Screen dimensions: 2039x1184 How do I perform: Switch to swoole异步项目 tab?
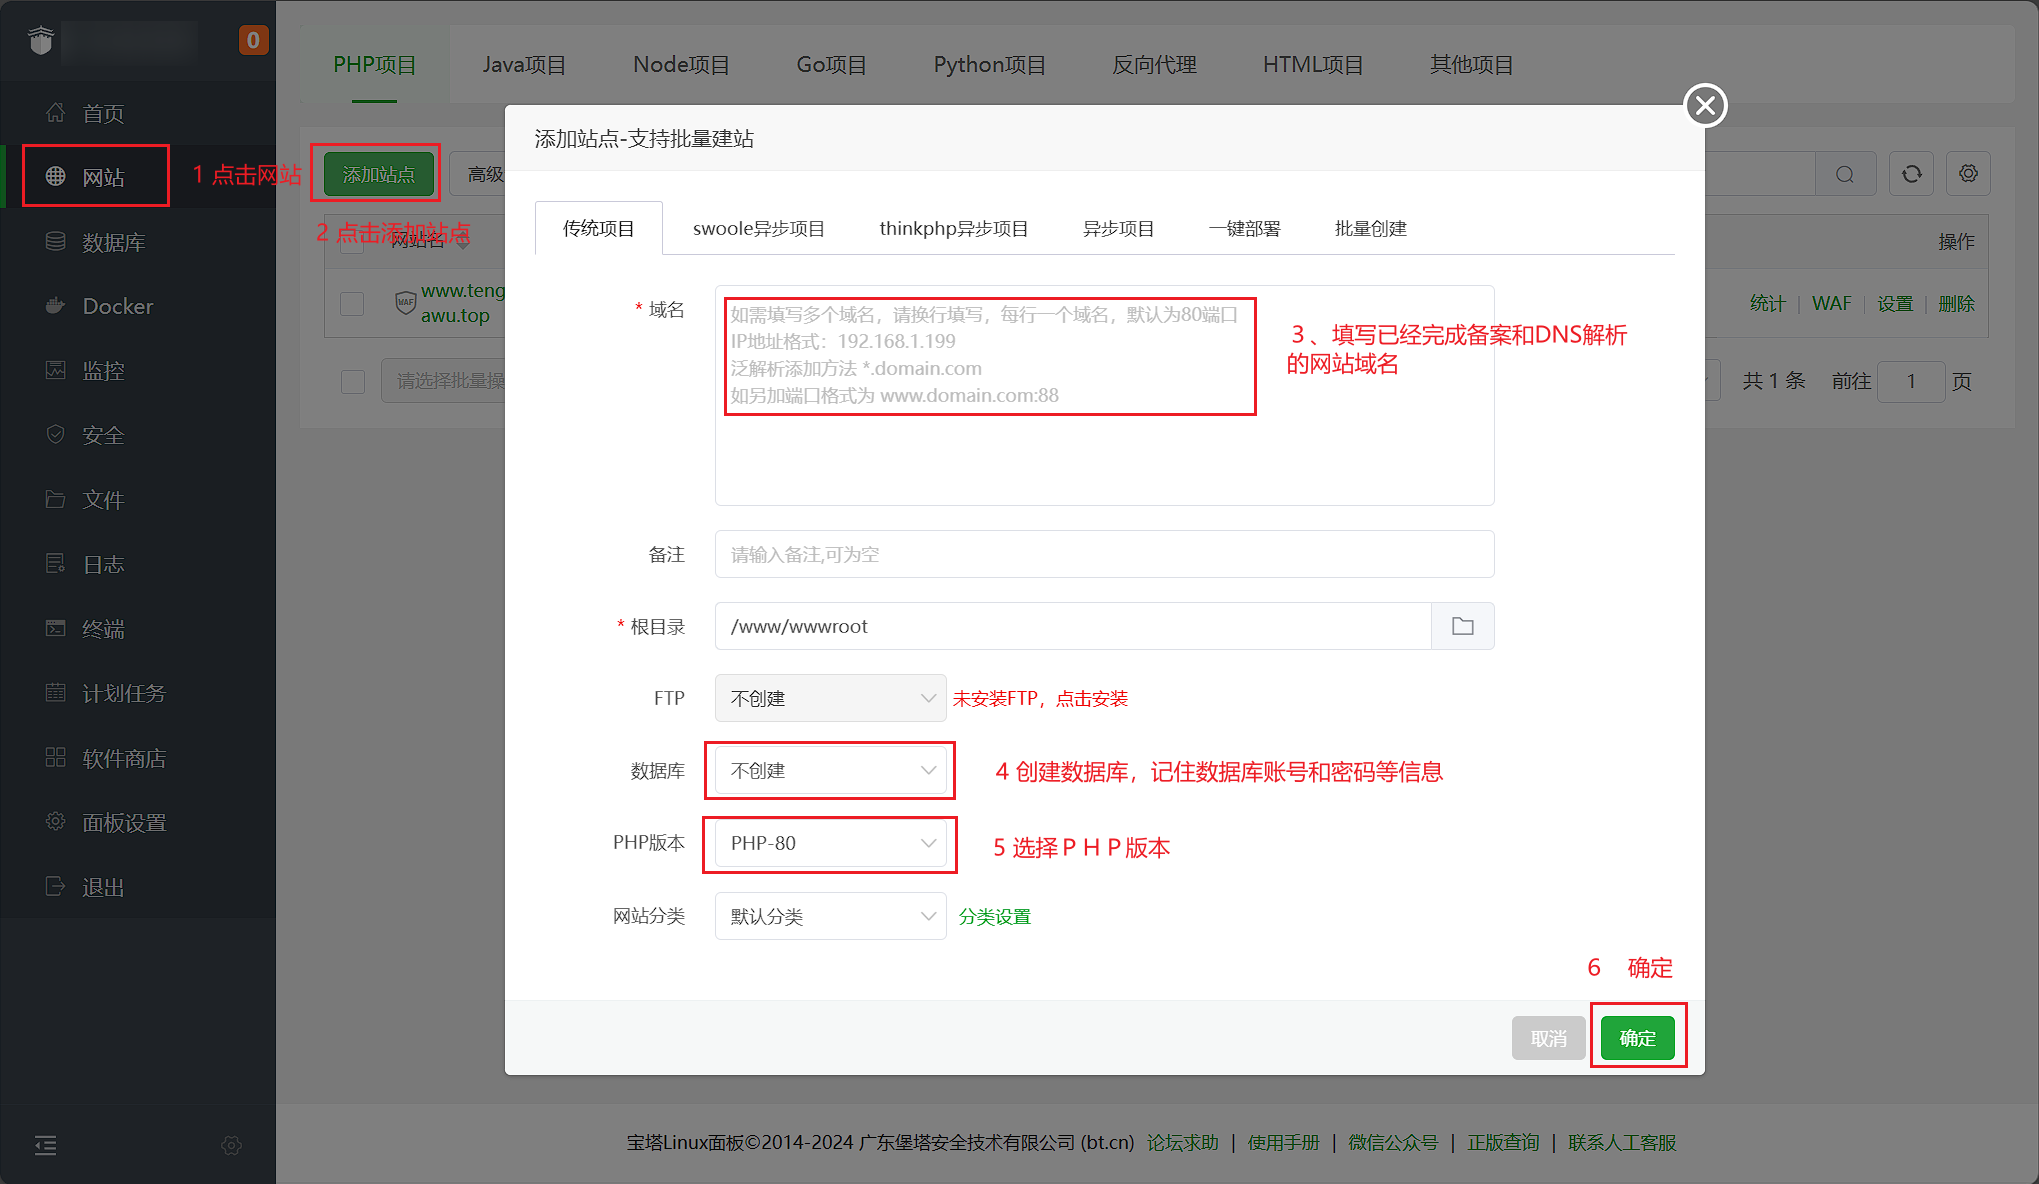point(758,228)
